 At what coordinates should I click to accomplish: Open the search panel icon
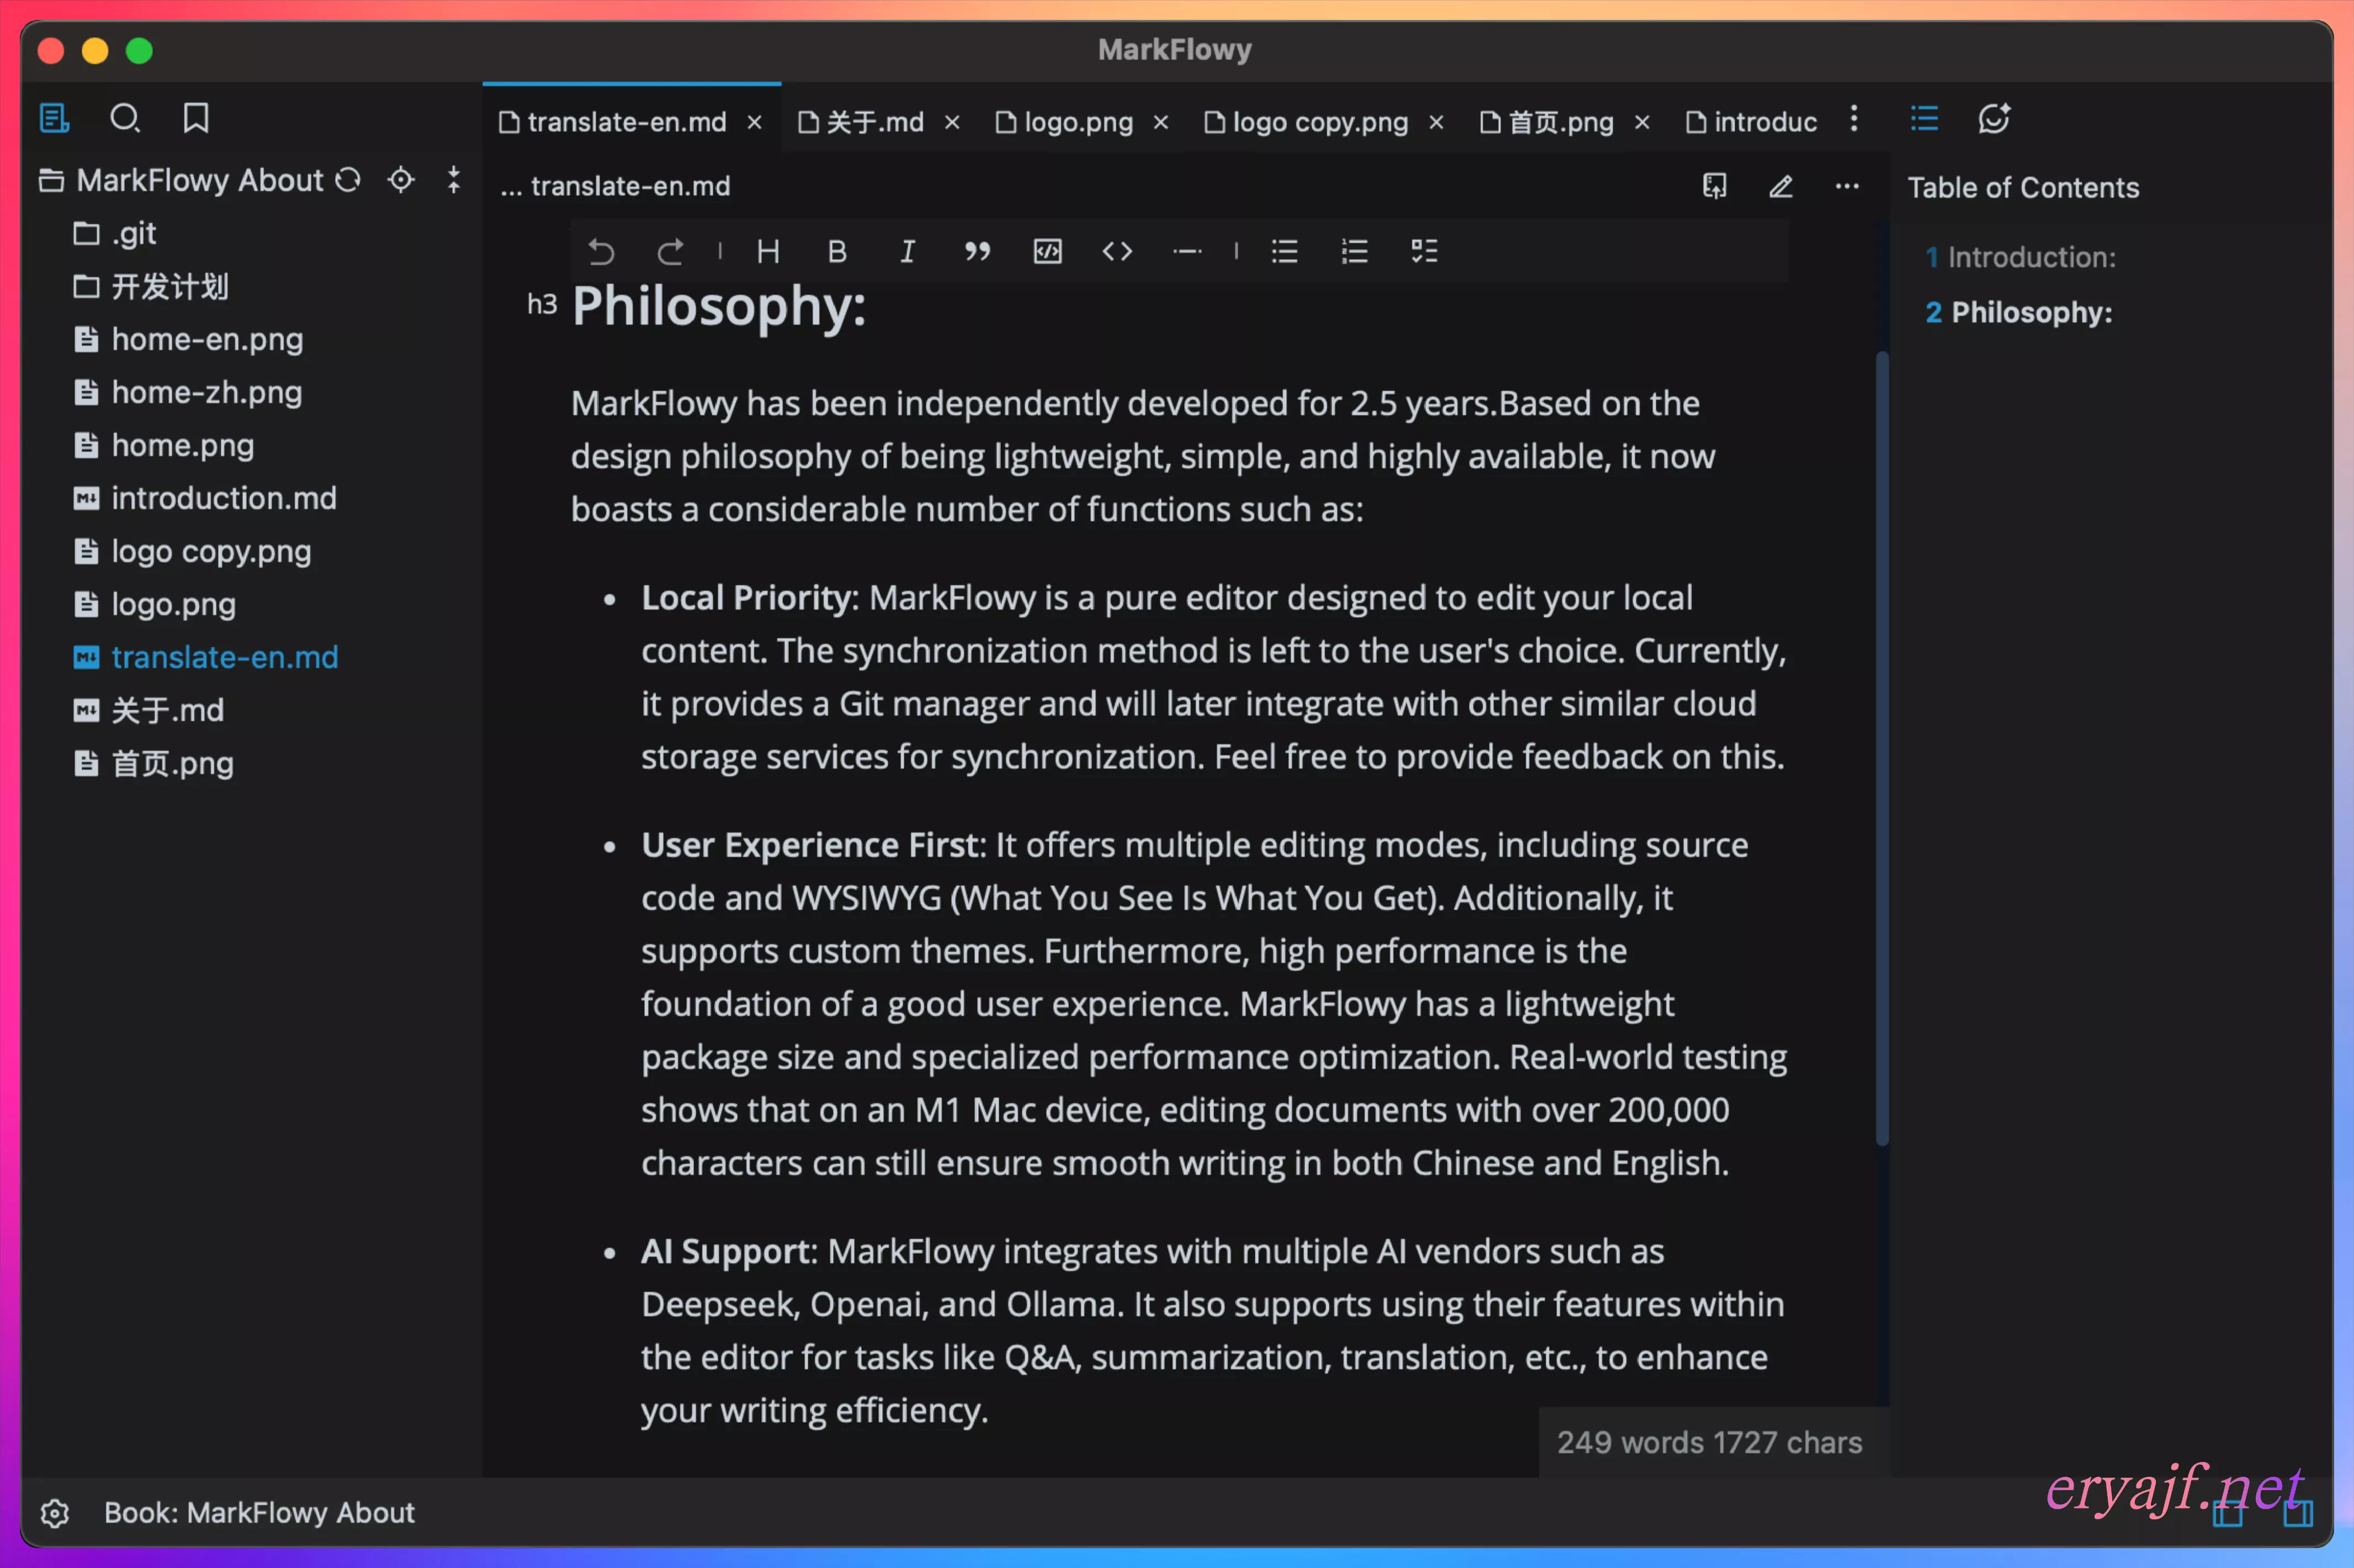click(x=125, y=118)
